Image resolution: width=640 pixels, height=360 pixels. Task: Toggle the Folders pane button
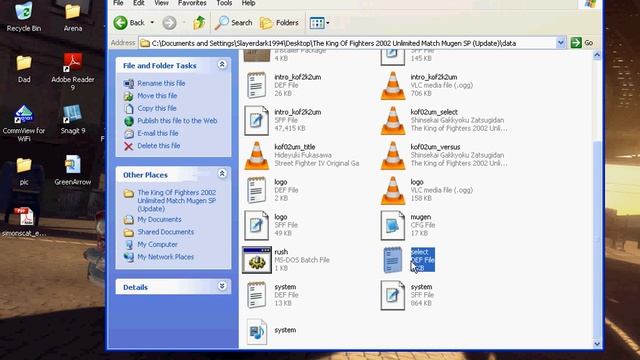tap(279, 23)
